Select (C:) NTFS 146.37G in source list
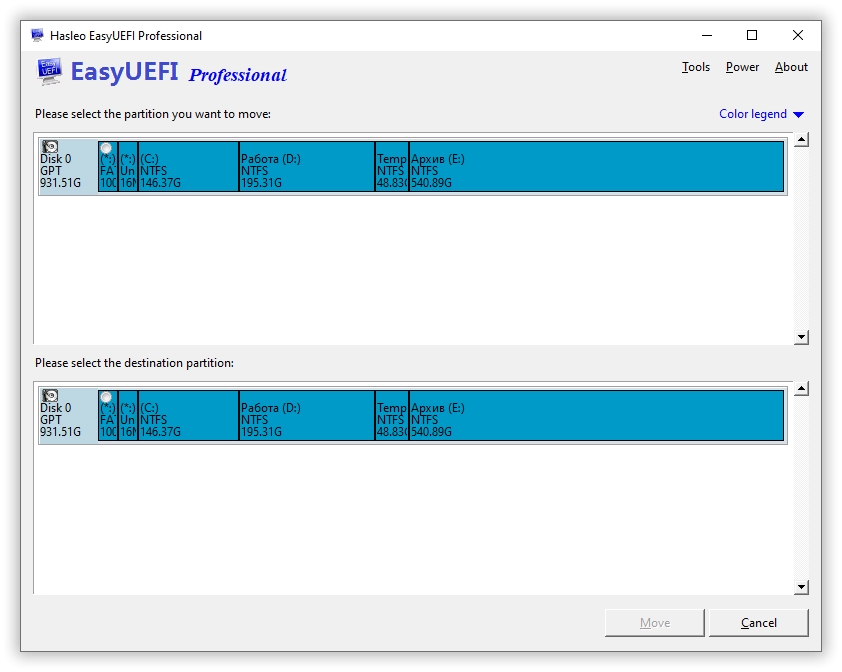 [x=188, y=166]
